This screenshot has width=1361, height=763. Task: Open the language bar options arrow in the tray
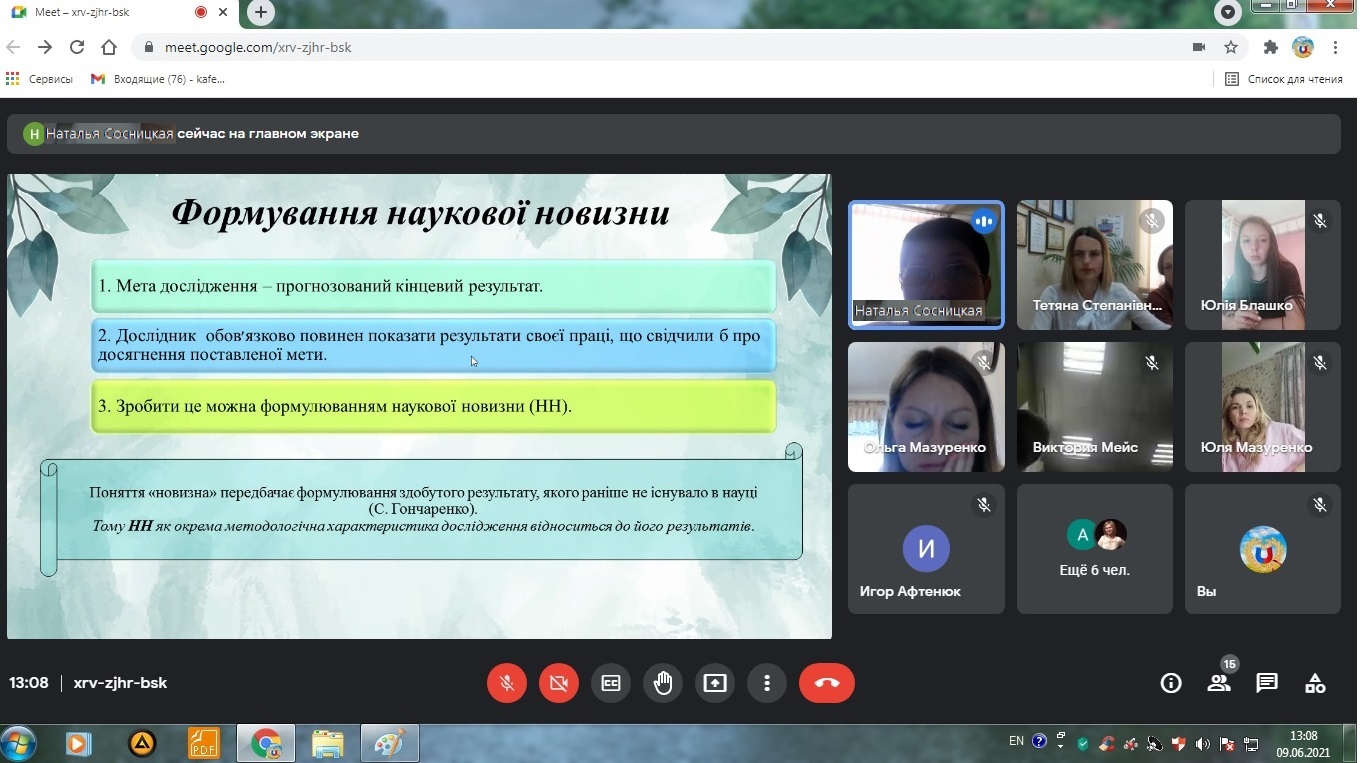point(1060,746)
